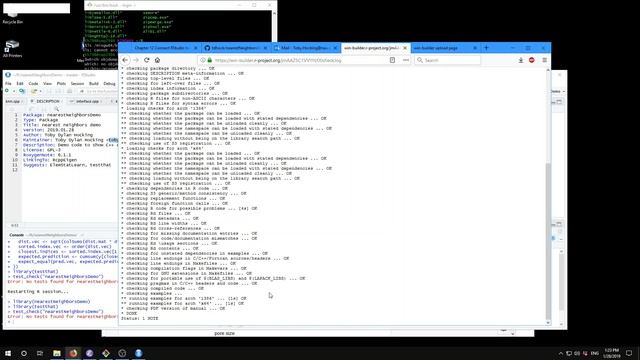Screen dimensions: 640x360
Task: Show hidden system tray icons
Action: [560, 353]
